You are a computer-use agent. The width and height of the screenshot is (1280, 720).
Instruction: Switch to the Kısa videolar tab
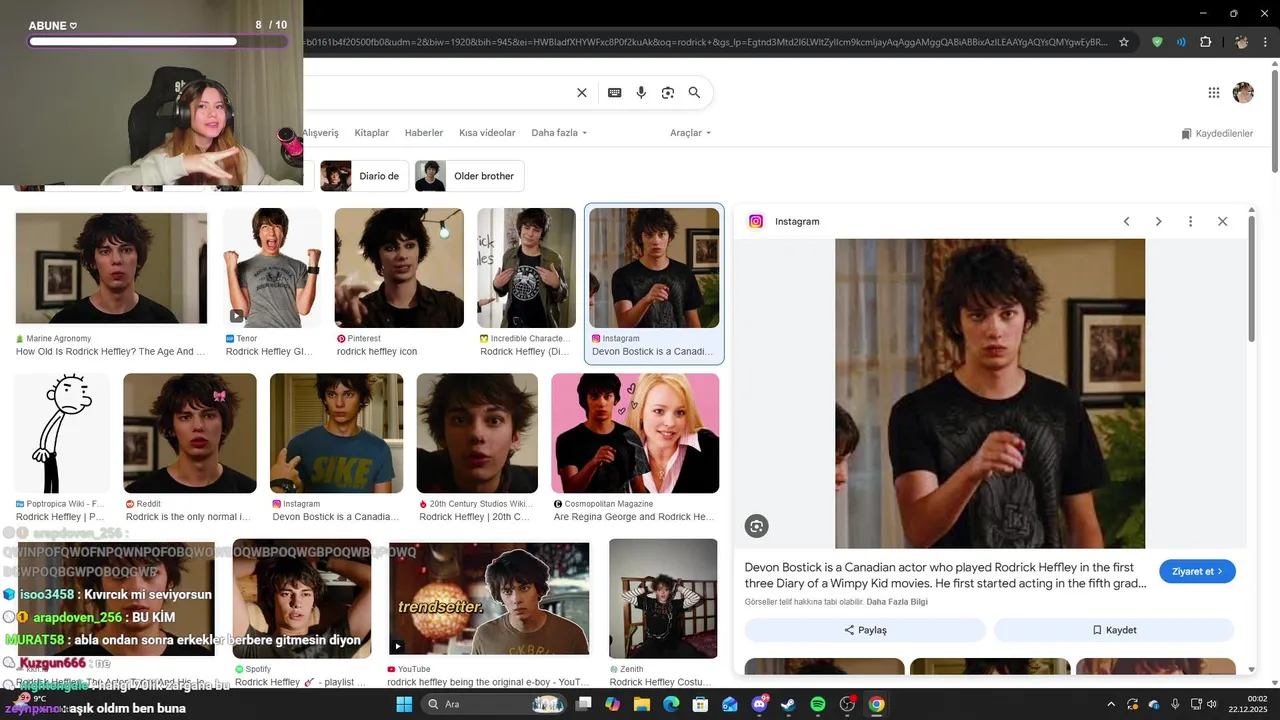pyautogui.click(x=487, y=133)
